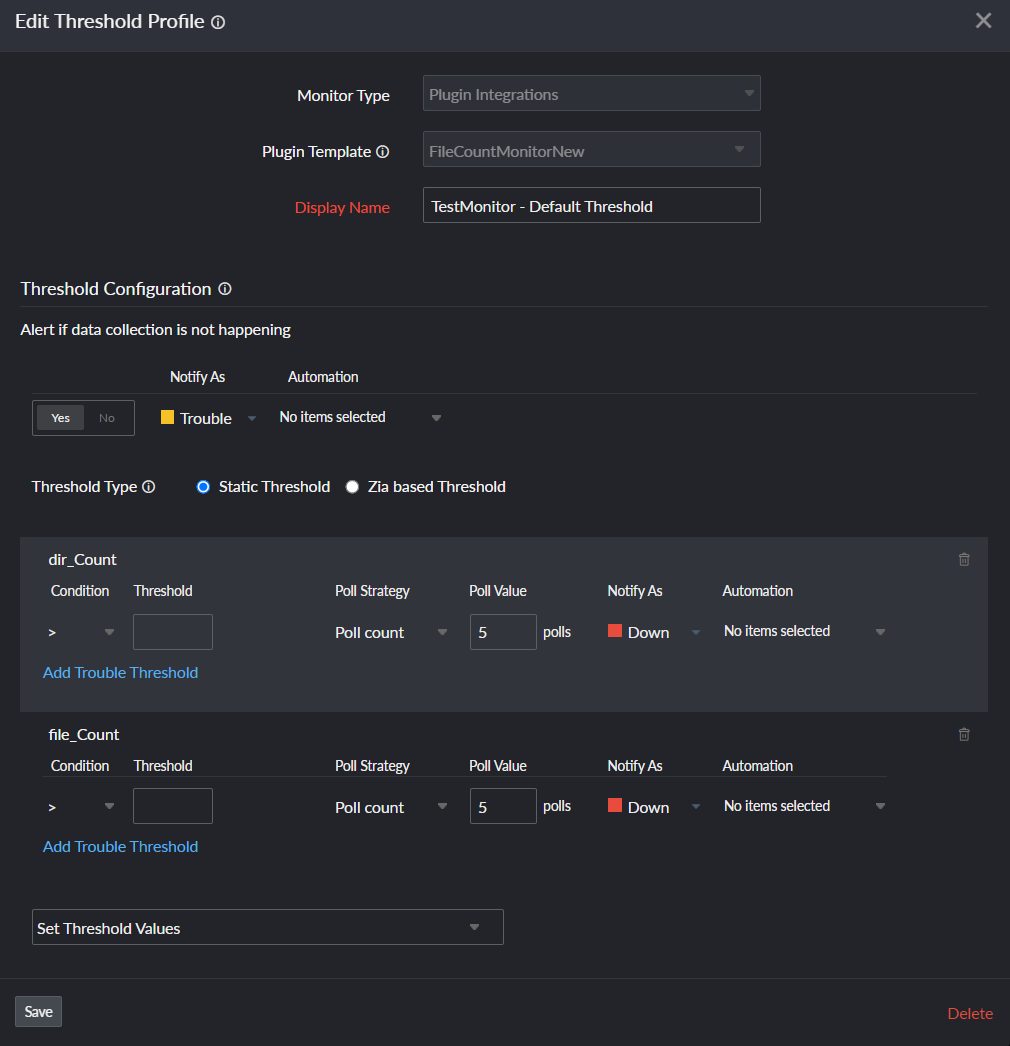This screenshot has height=1046, width=1010.
Task: Click Delete to remove threshold profile
Action: (970, 1014)
